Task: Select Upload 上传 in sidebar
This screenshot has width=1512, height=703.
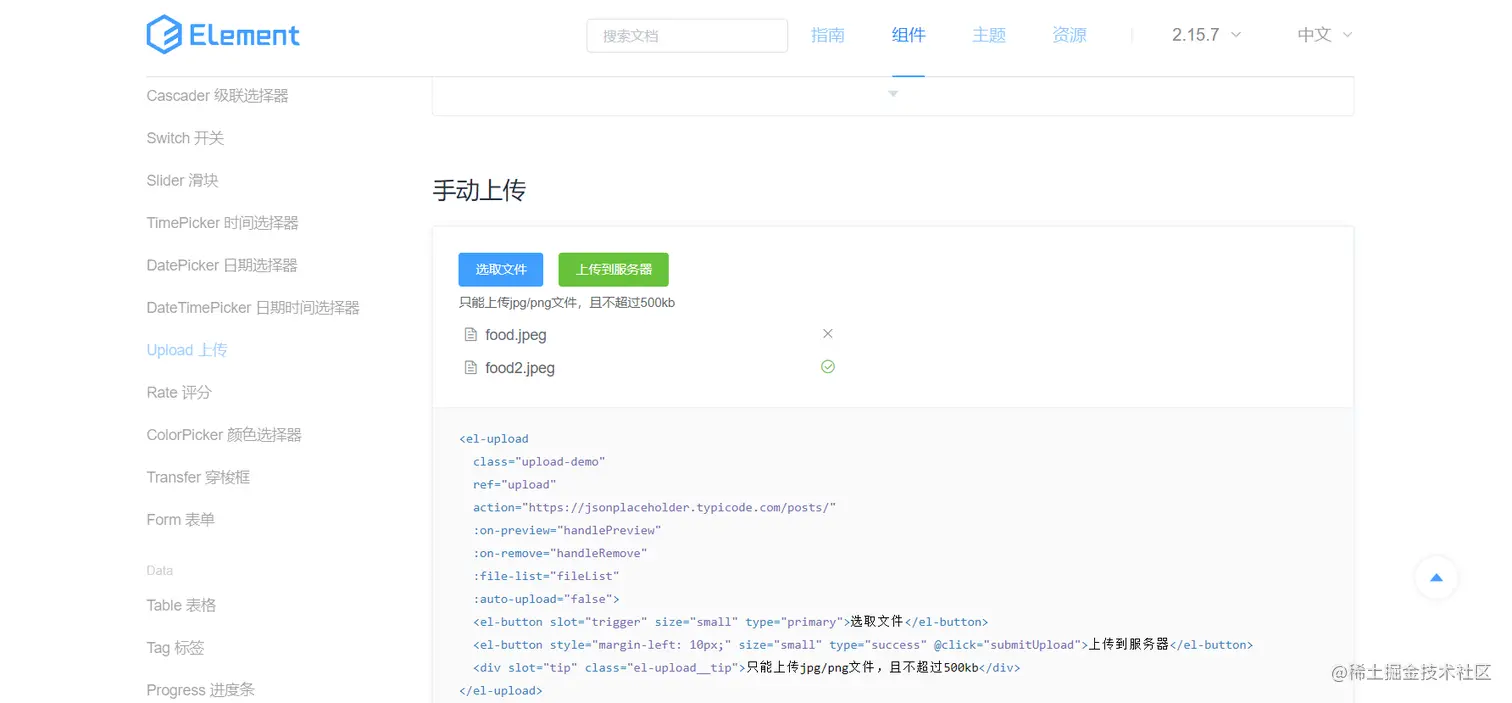Action: [187, 350]
